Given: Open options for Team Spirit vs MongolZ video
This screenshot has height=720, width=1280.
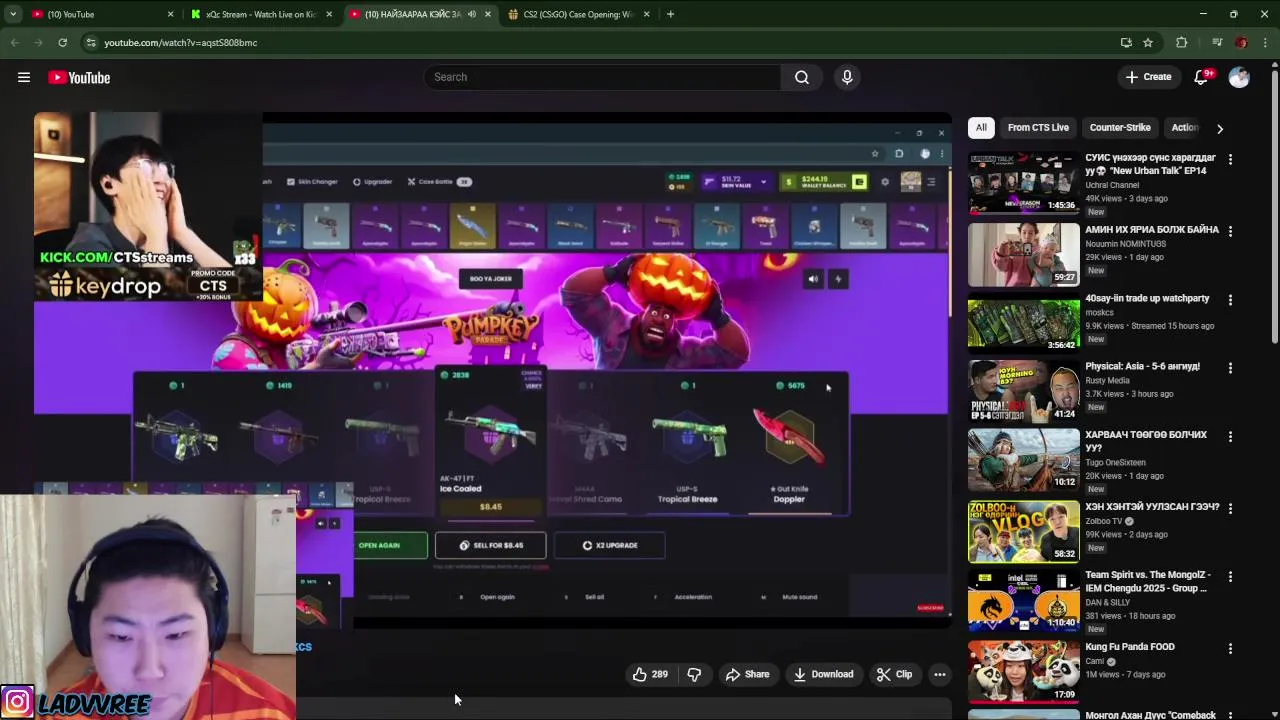Looking at the screenshot, I should [x=1230, y=577].
